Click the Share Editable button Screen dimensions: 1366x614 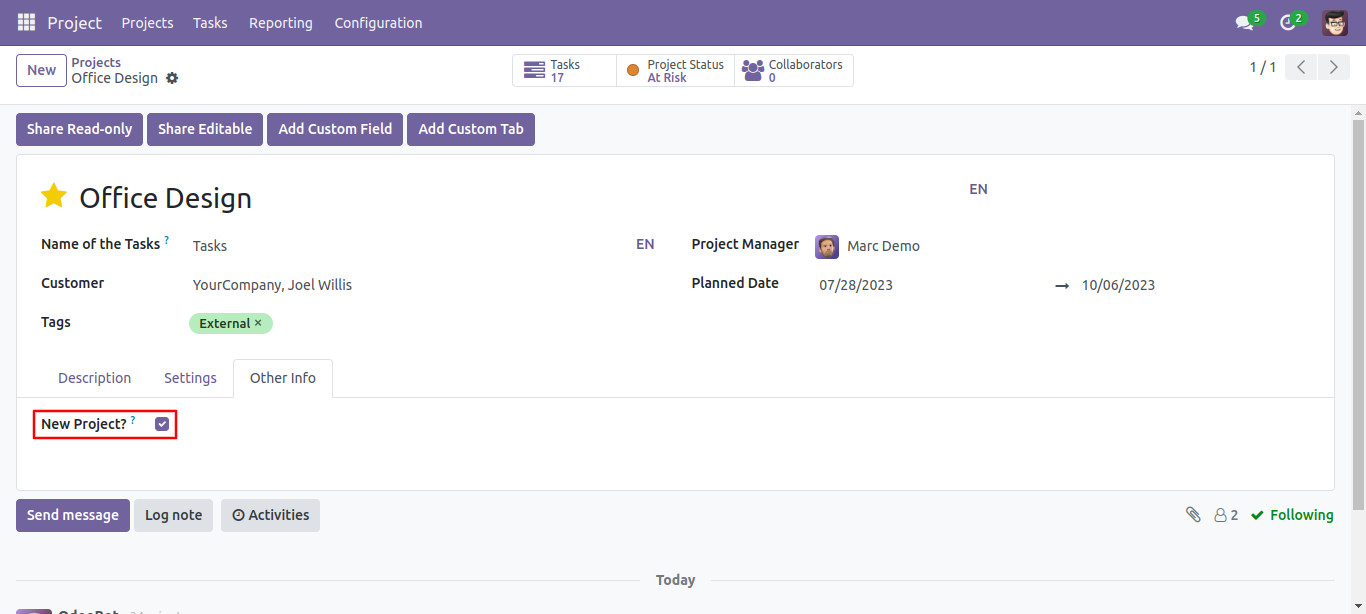coord(205,129)
